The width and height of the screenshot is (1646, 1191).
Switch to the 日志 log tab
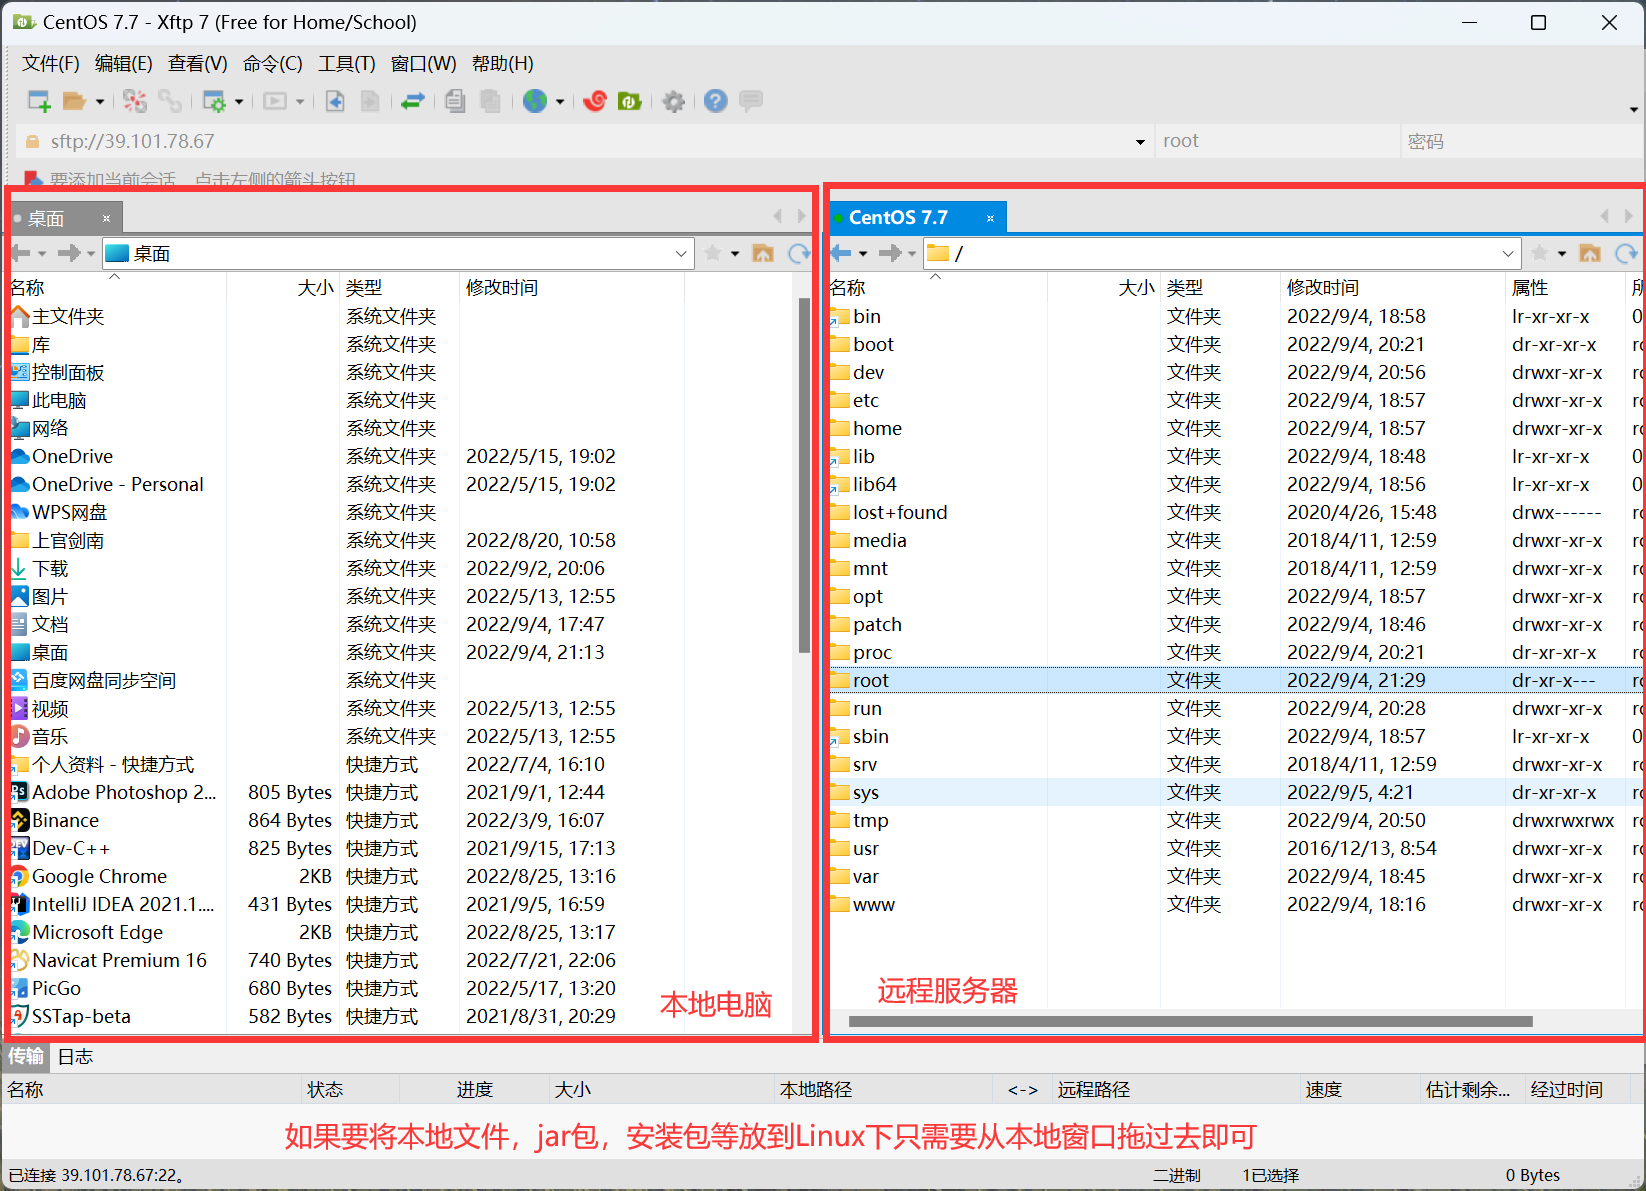(75, 1057)
